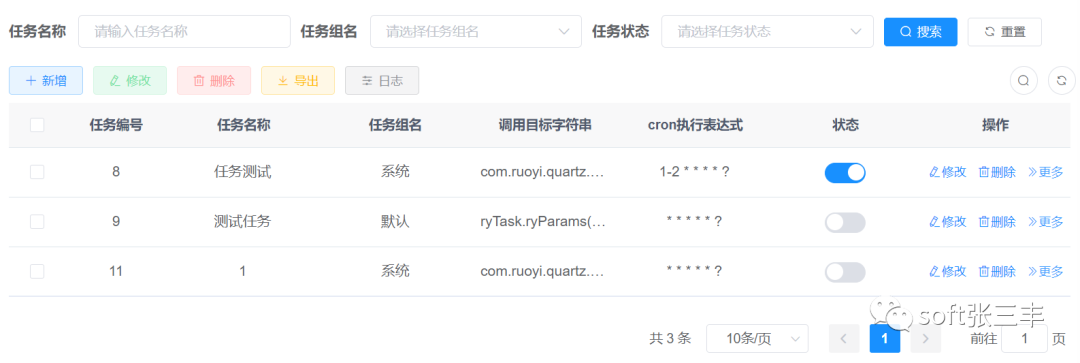Image resolution: width=1080 pixels, height=363 pixels.
Task: Click 修改 link for task 9 测试任务
Action: click(948, 222)
